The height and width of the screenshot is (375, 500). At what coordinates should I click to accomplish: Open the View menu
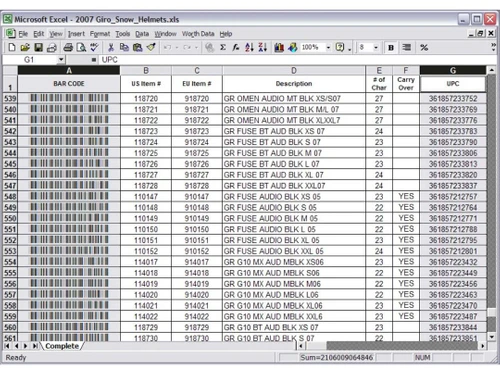56,34
